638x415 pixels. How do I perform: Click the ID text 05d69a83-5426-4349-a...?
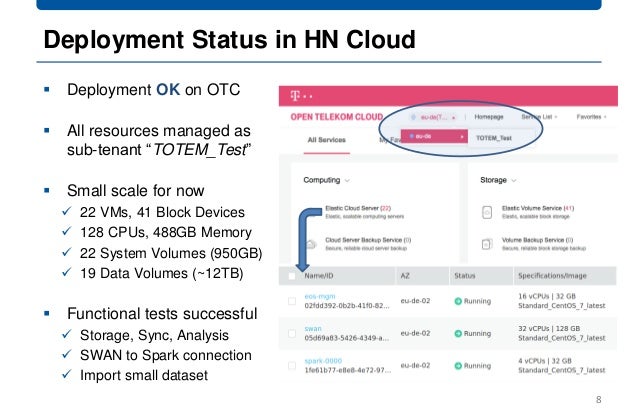pos(347,338)
